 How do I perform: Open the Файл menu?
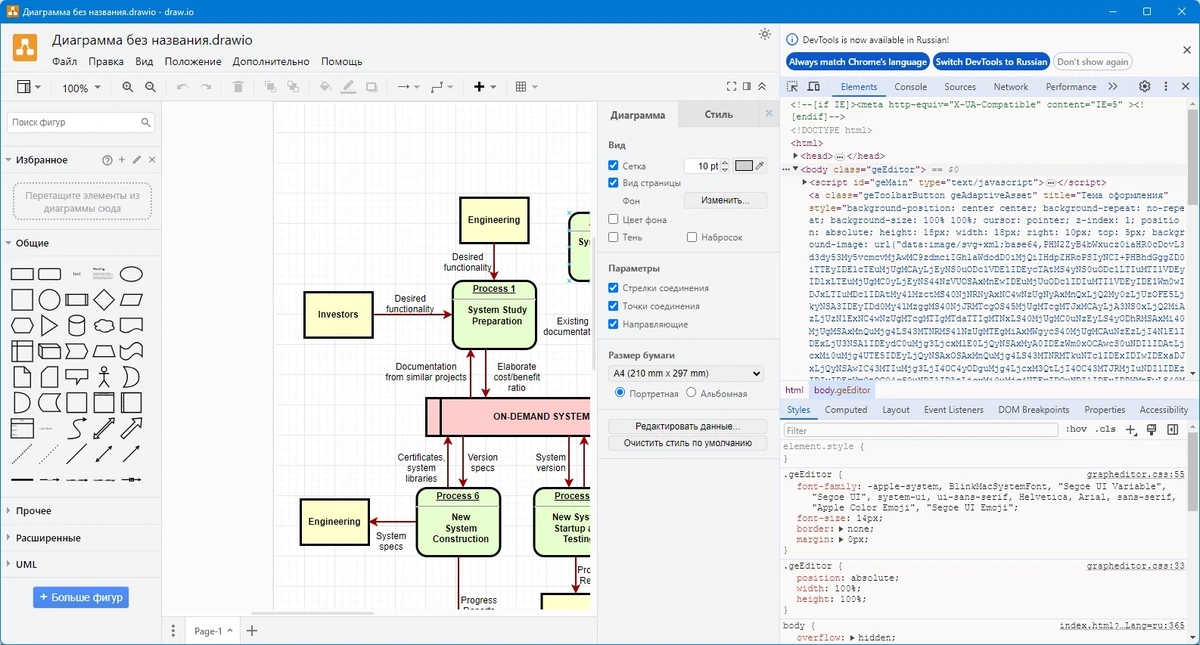(x=64, y=62)
